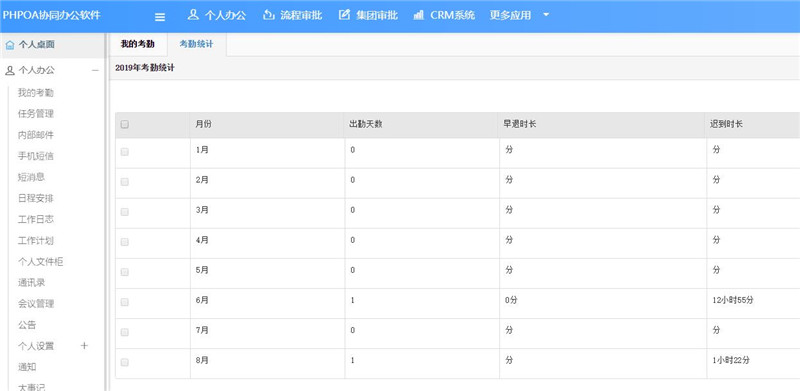Open 我的考勤 in the sidebar

click(x=36, y=93)
